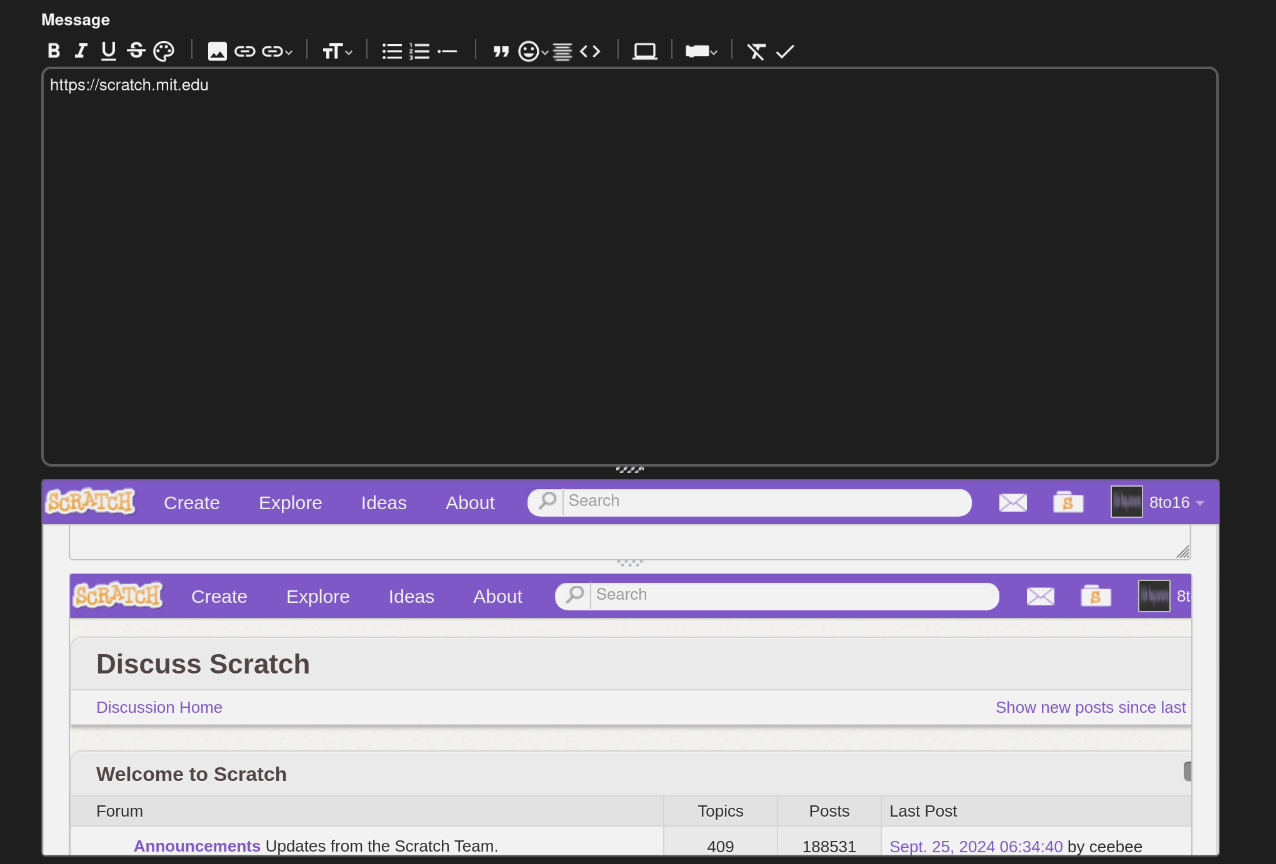Clear formatting with the crossed-out T icon
1276x864 pixels.
[x=756, y=51]
